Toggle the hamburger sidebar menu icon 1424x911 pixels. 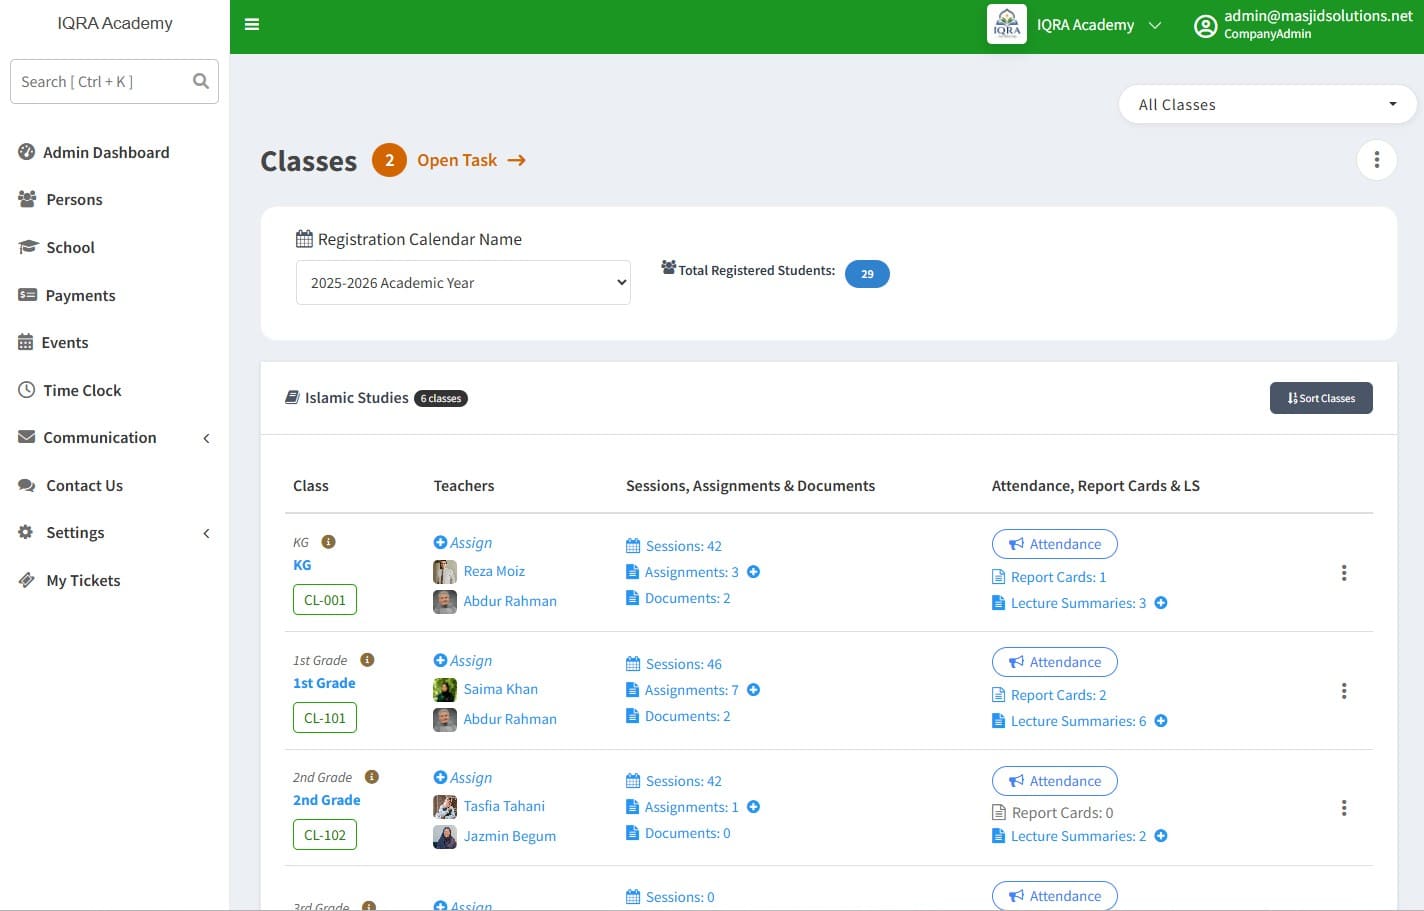click(252, 24)
